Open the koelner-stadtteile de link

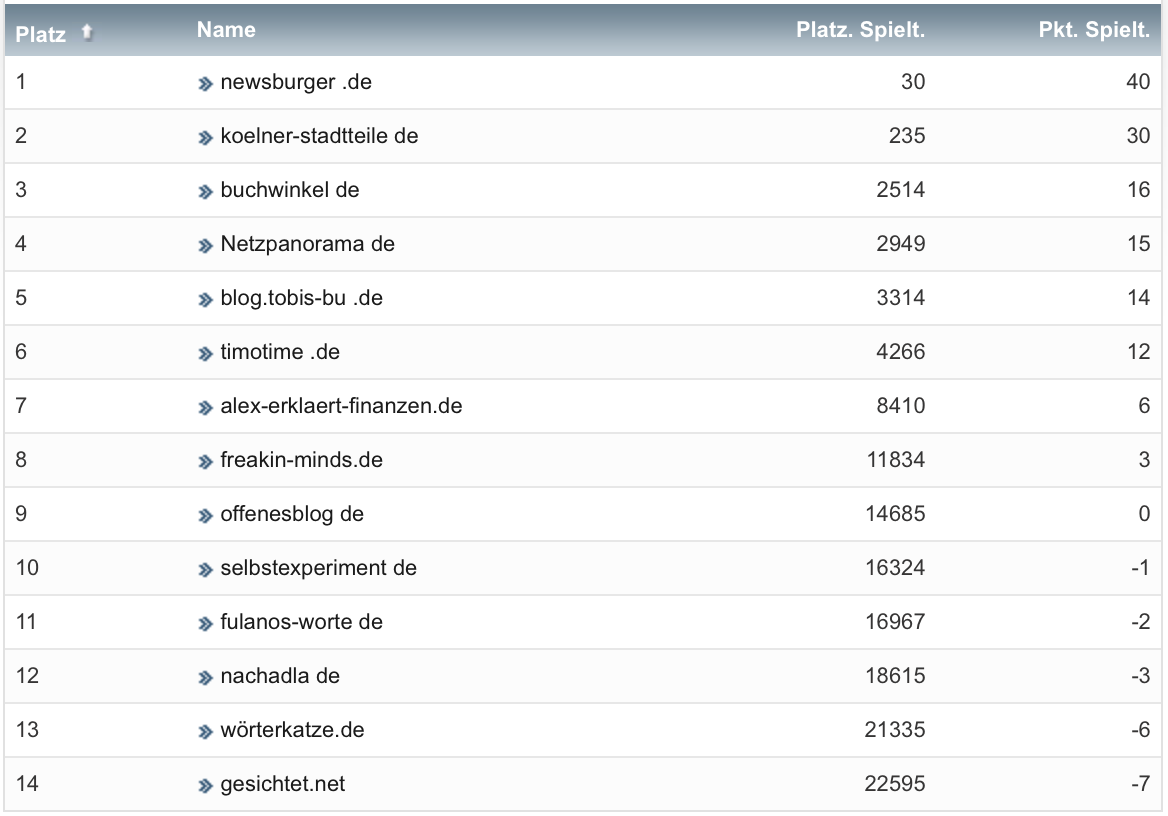coord(319,136)
